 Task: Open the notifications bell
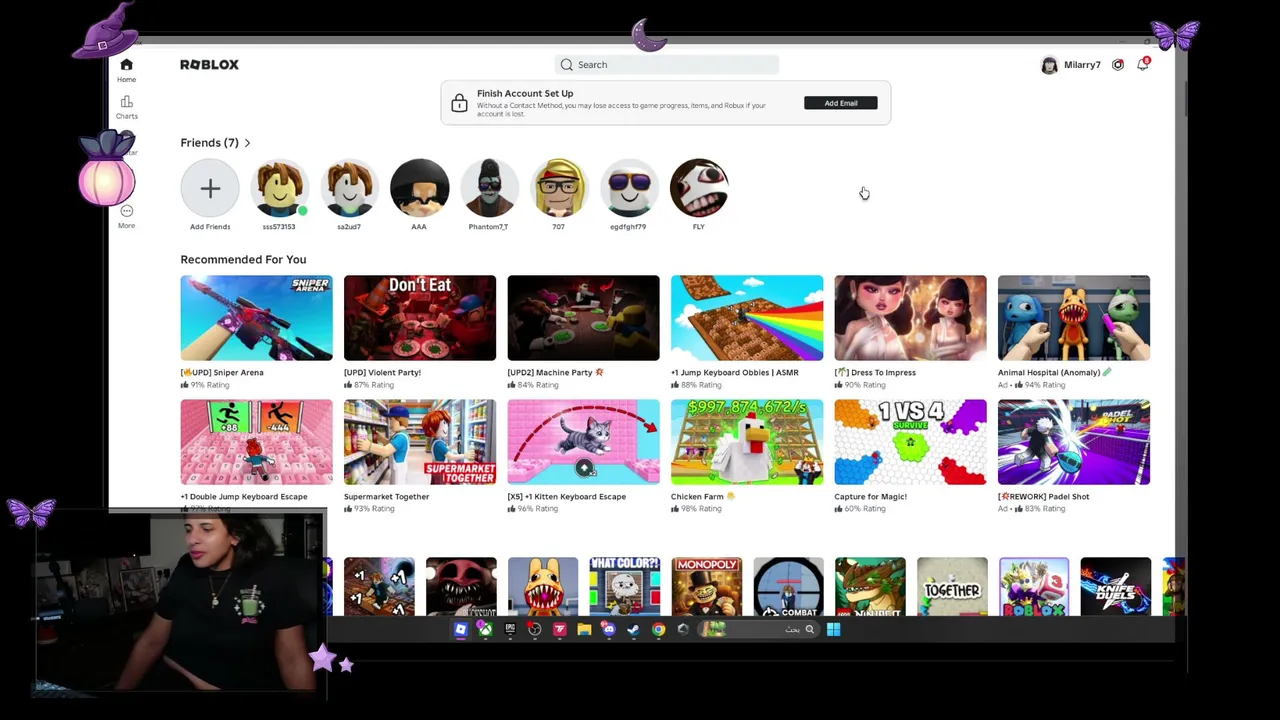click(x=1143, y=65)
